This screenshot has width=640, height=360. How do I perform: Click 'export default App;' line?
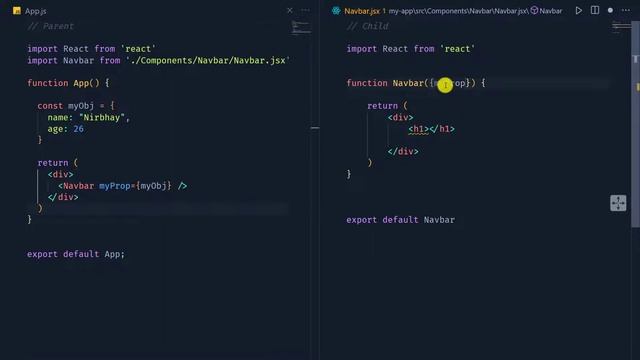pyautogui.click(x=76, y=254)
